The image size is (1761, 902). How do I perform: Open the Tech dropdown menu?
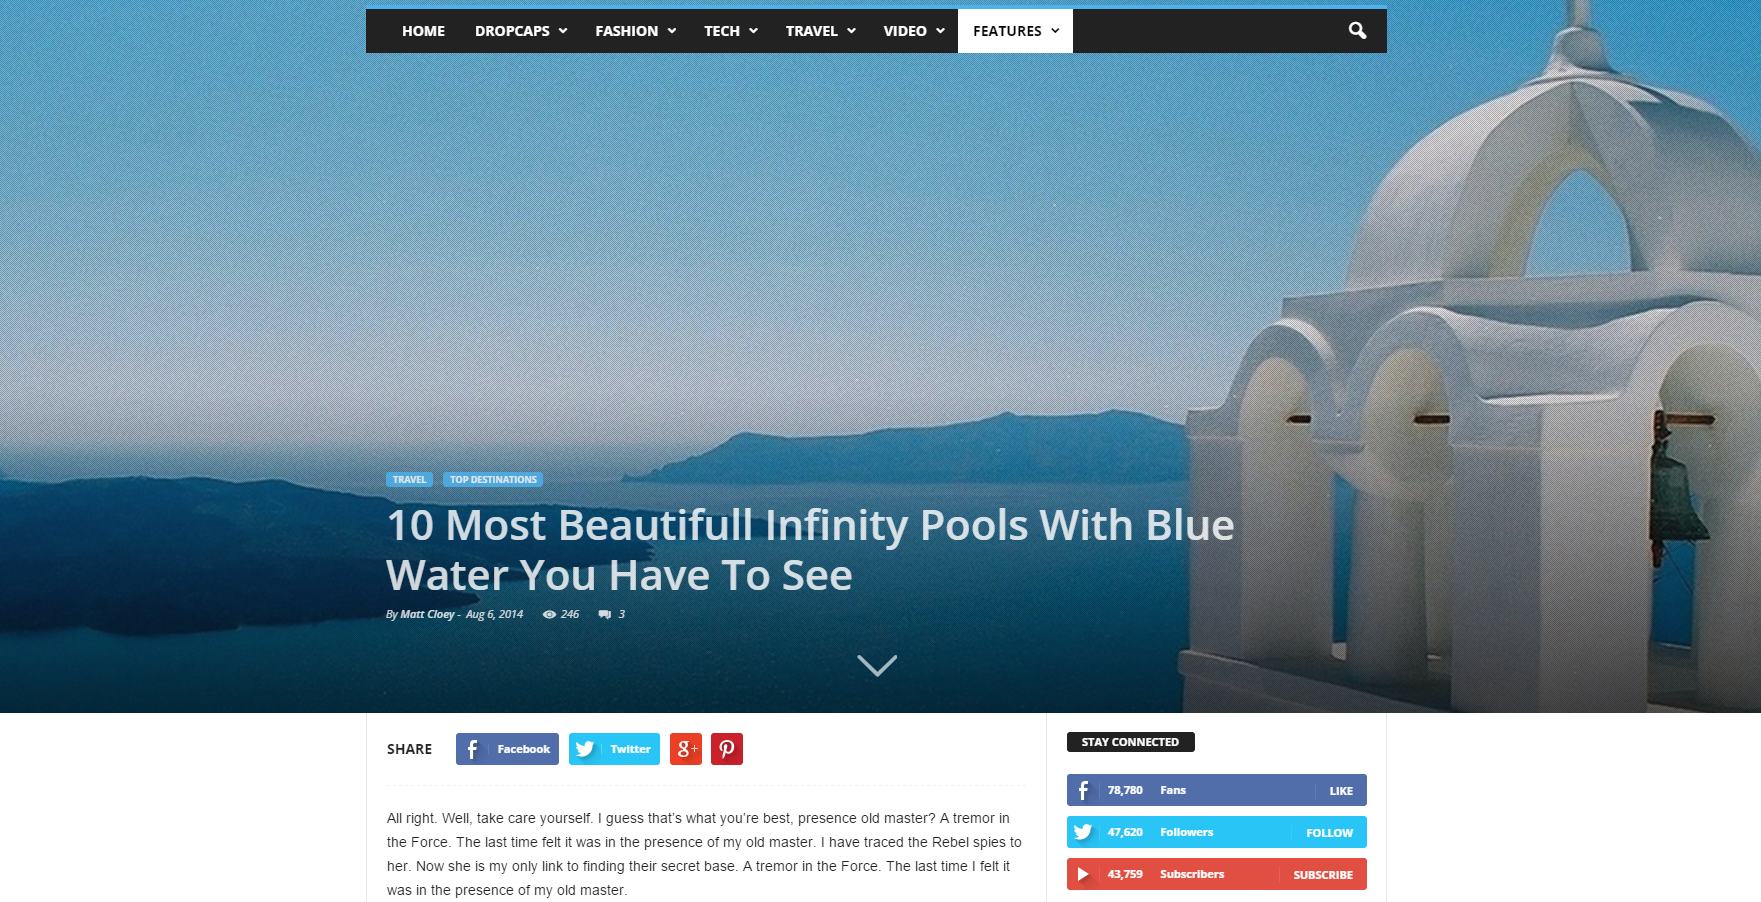point(730,31)
